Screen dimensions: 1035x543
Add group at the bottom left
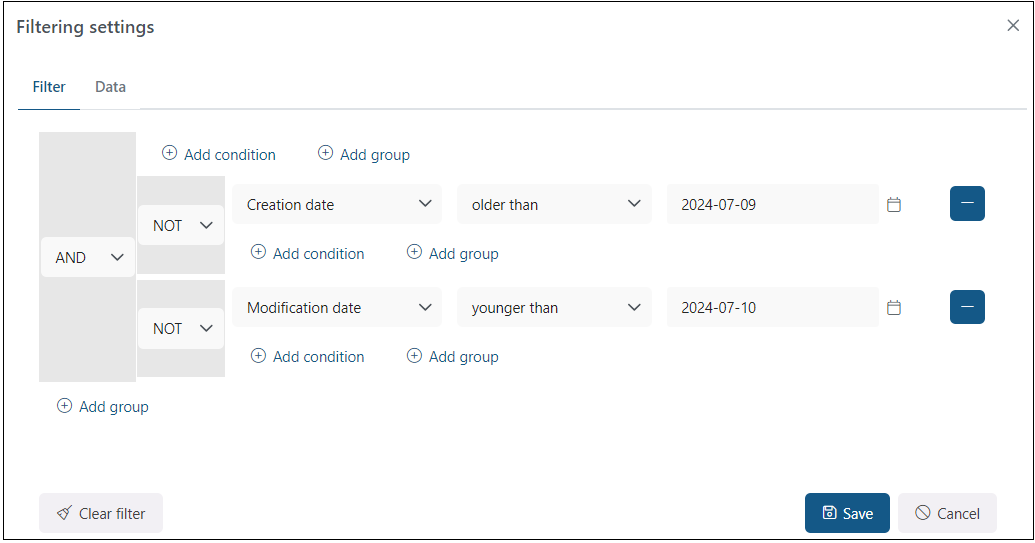coord(103,406)
